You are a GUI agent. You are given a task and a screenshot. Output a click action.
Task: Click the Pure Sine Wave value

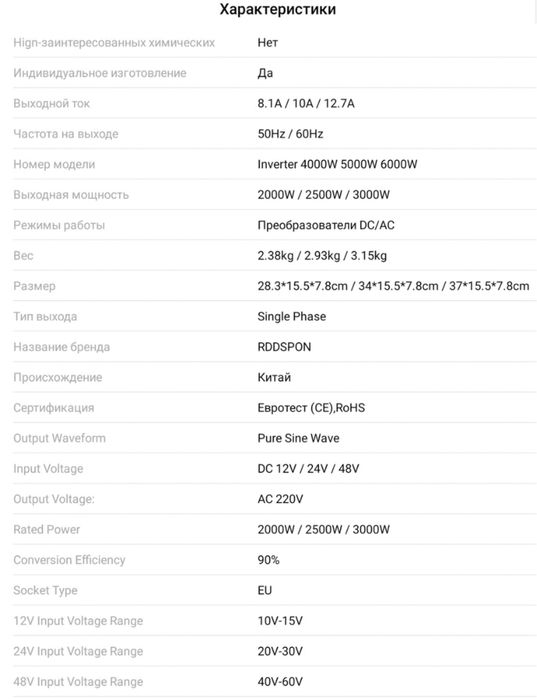[x=298, y=438]
